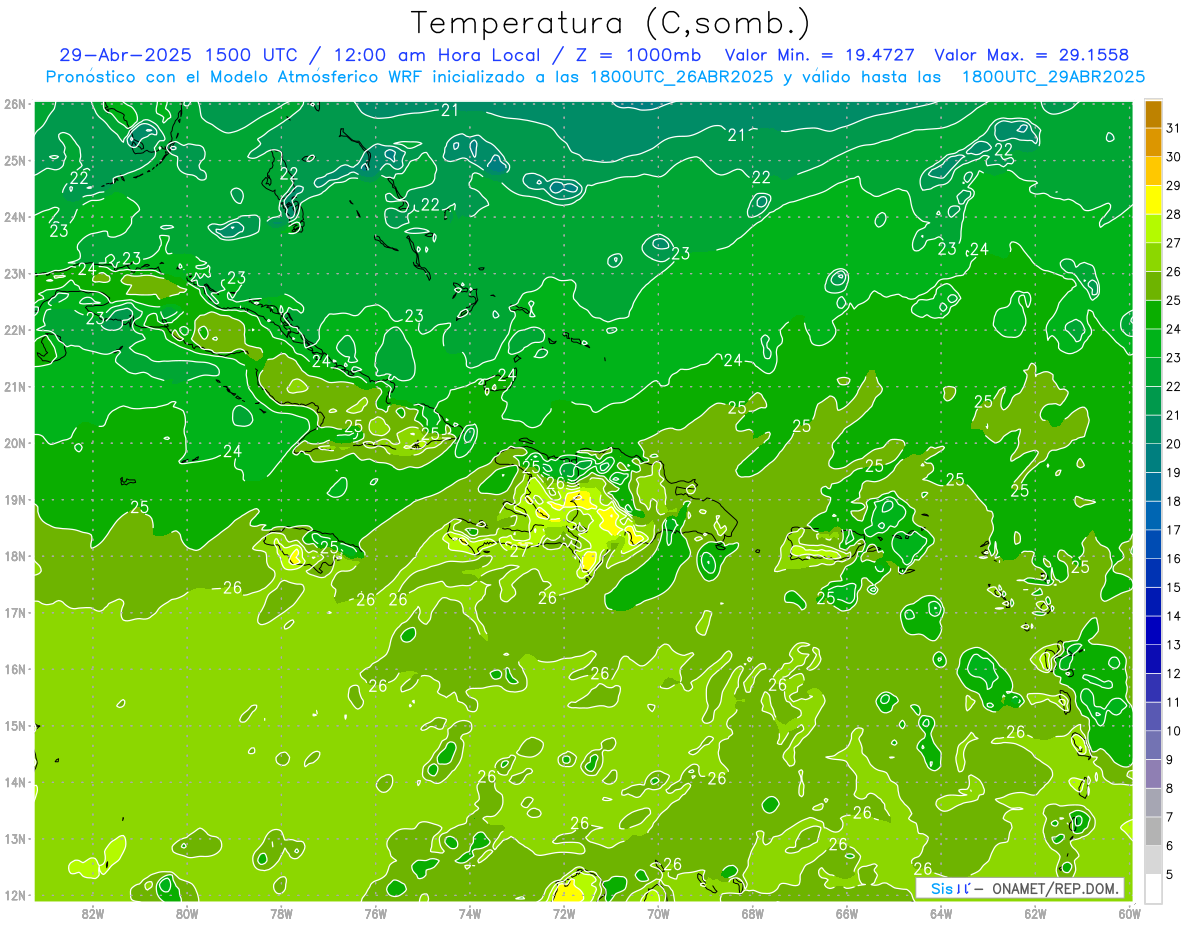Click the '26N' latitude axis label
This screenshot has width=1200, height=927.
coord(15,104)
